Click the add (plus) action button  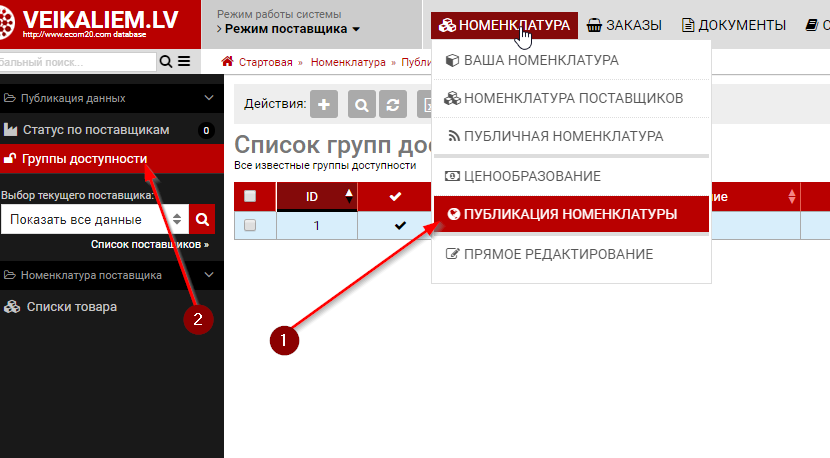click(x=324, y=104)
